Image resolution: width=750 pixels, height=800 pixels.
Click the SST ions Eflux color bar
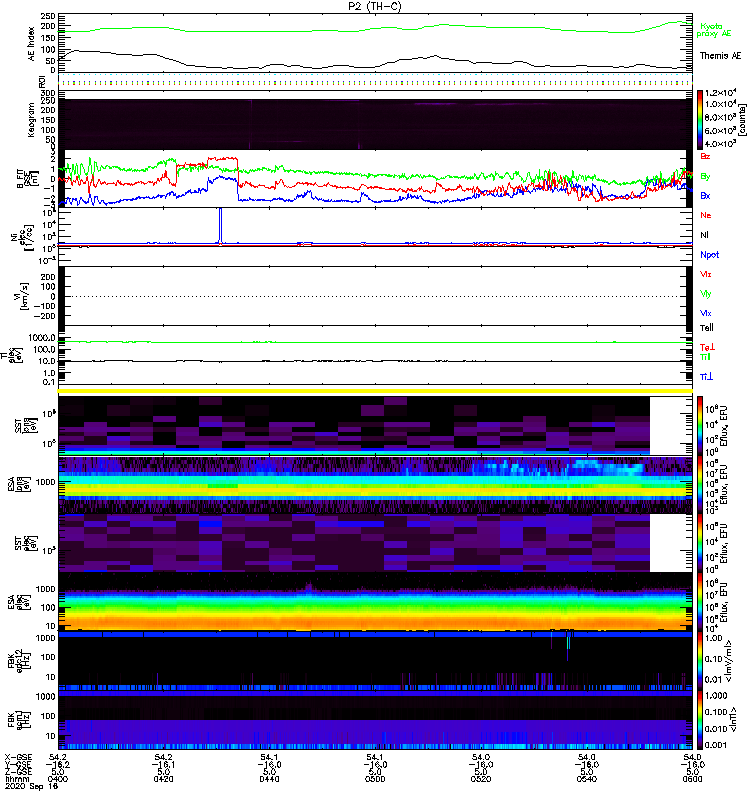click(x=700, y=426)
